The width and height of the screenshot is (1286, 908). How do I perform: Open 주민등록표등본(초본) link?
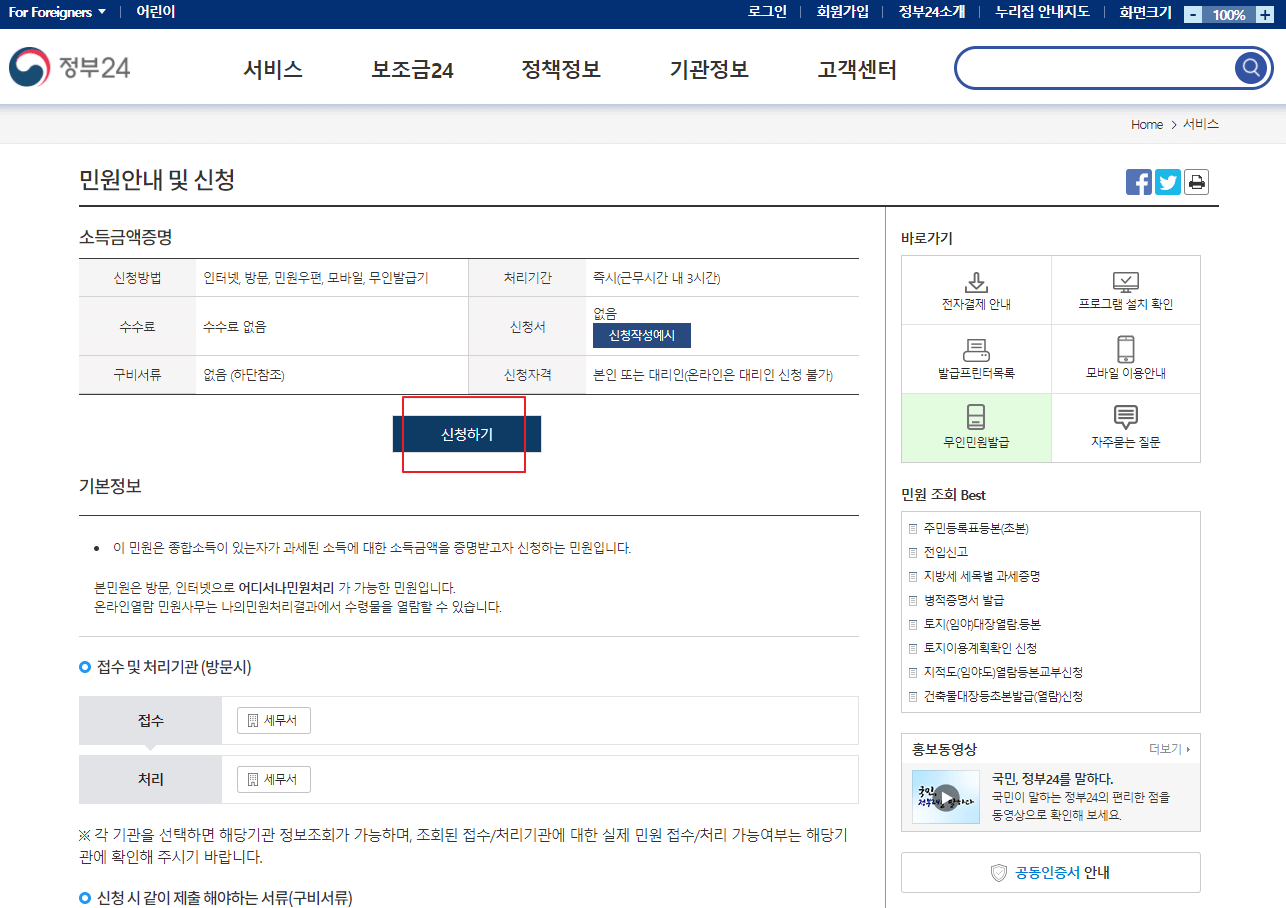tap(976, 528)
